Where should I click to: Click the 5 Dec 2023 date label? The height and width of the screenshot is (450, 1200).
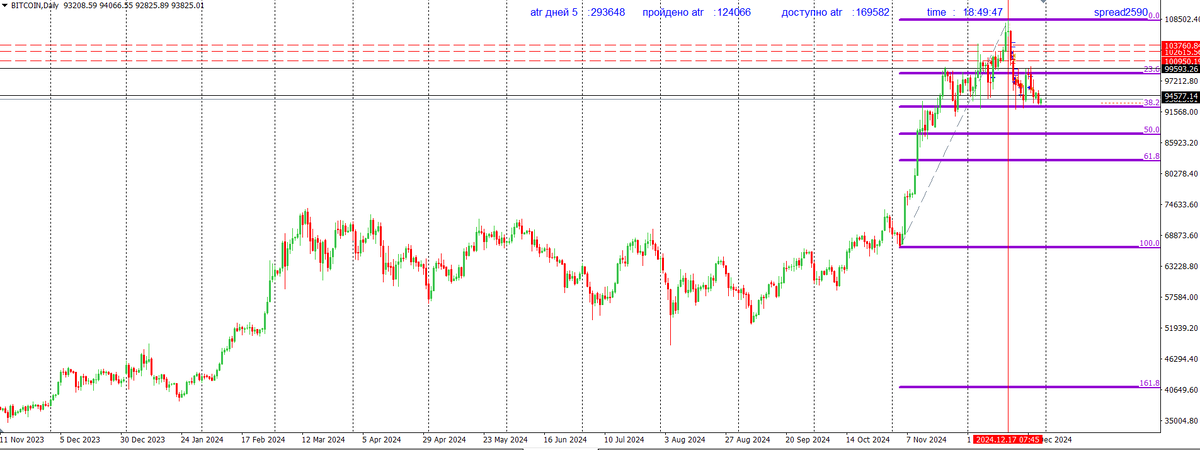click(x=79, y=439)
